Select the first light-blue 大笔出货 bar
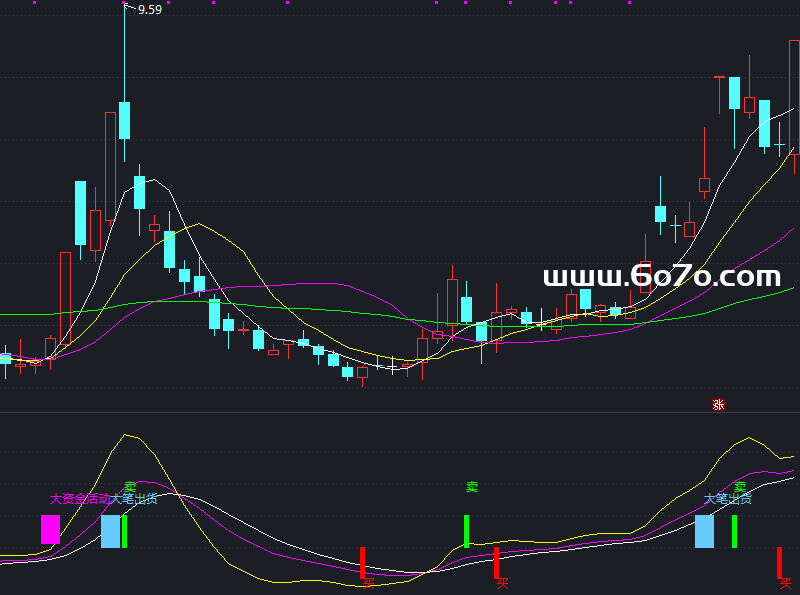 [110, 531]
